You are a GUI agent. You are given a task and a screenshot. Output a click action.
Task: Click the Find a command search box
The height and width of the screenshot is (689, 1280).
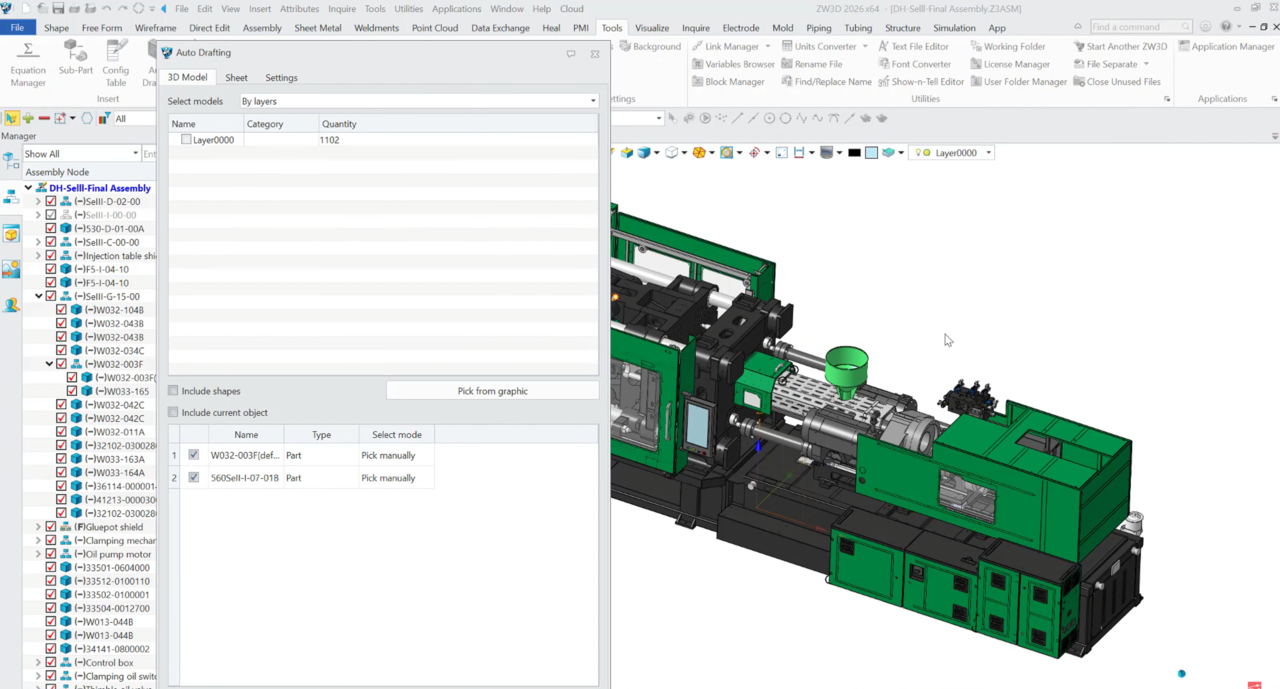(x=1135, y=27)
